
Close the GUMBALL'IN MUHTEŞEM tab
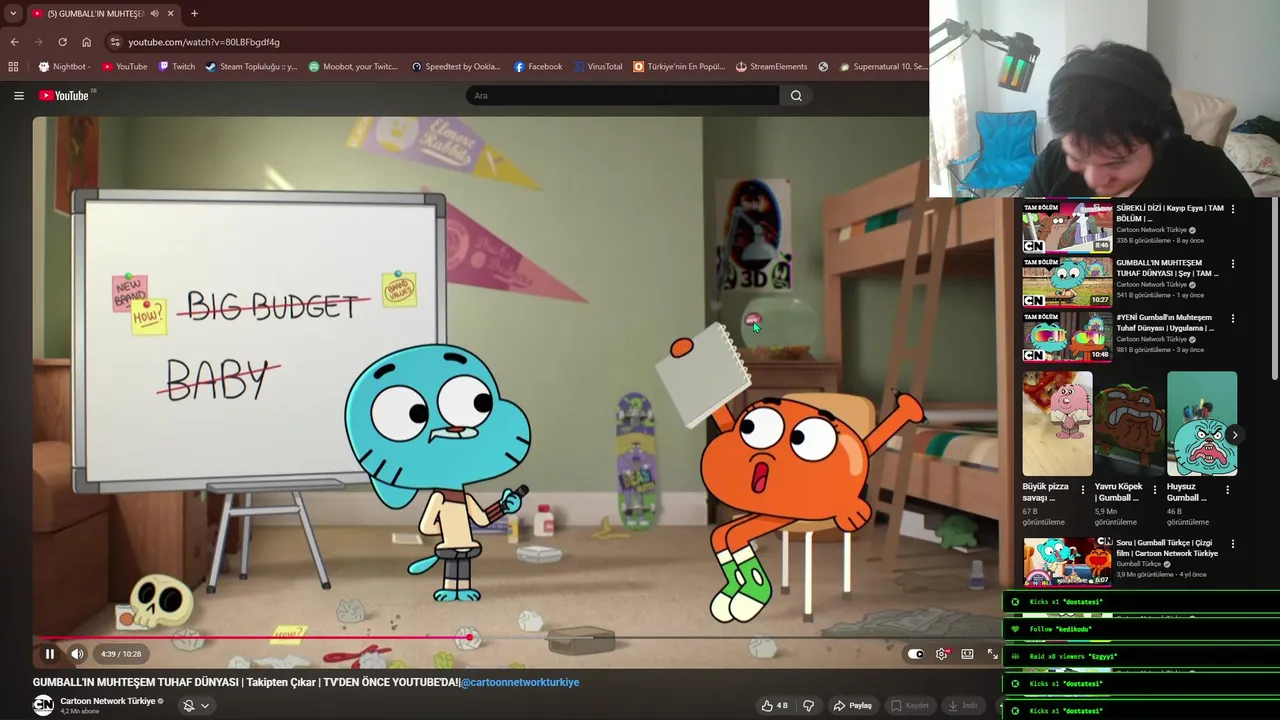[170, 13]
